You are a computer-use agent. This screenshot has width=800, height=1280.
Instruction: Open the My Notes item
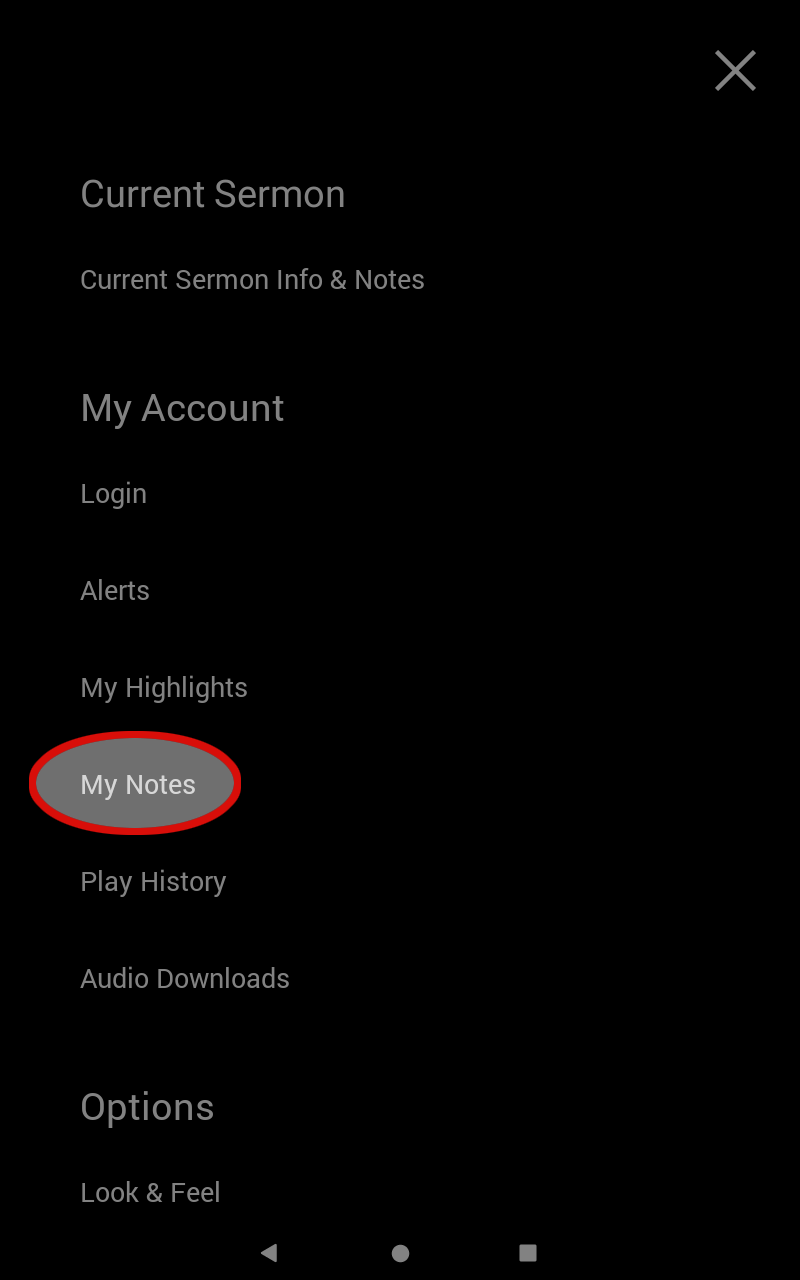[138, 785]
